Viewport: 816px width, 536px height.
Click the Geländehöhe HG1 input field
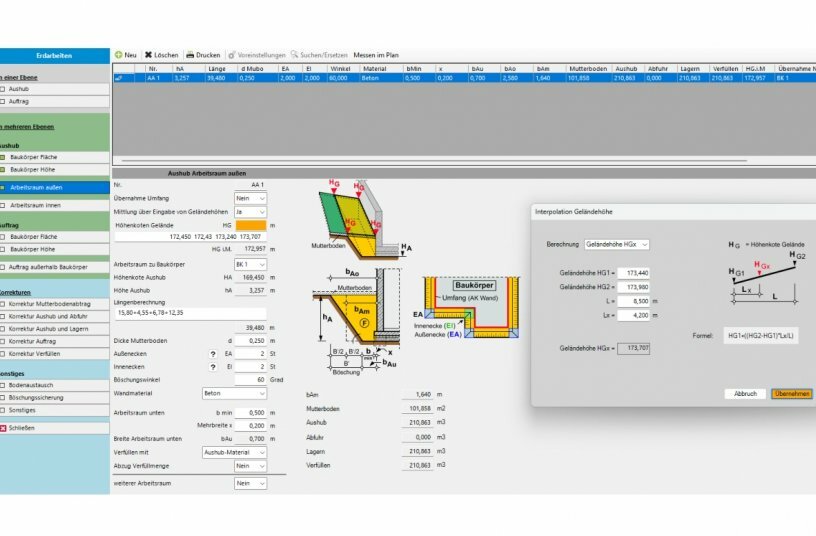pyautogui.click(x=633, y=273)
